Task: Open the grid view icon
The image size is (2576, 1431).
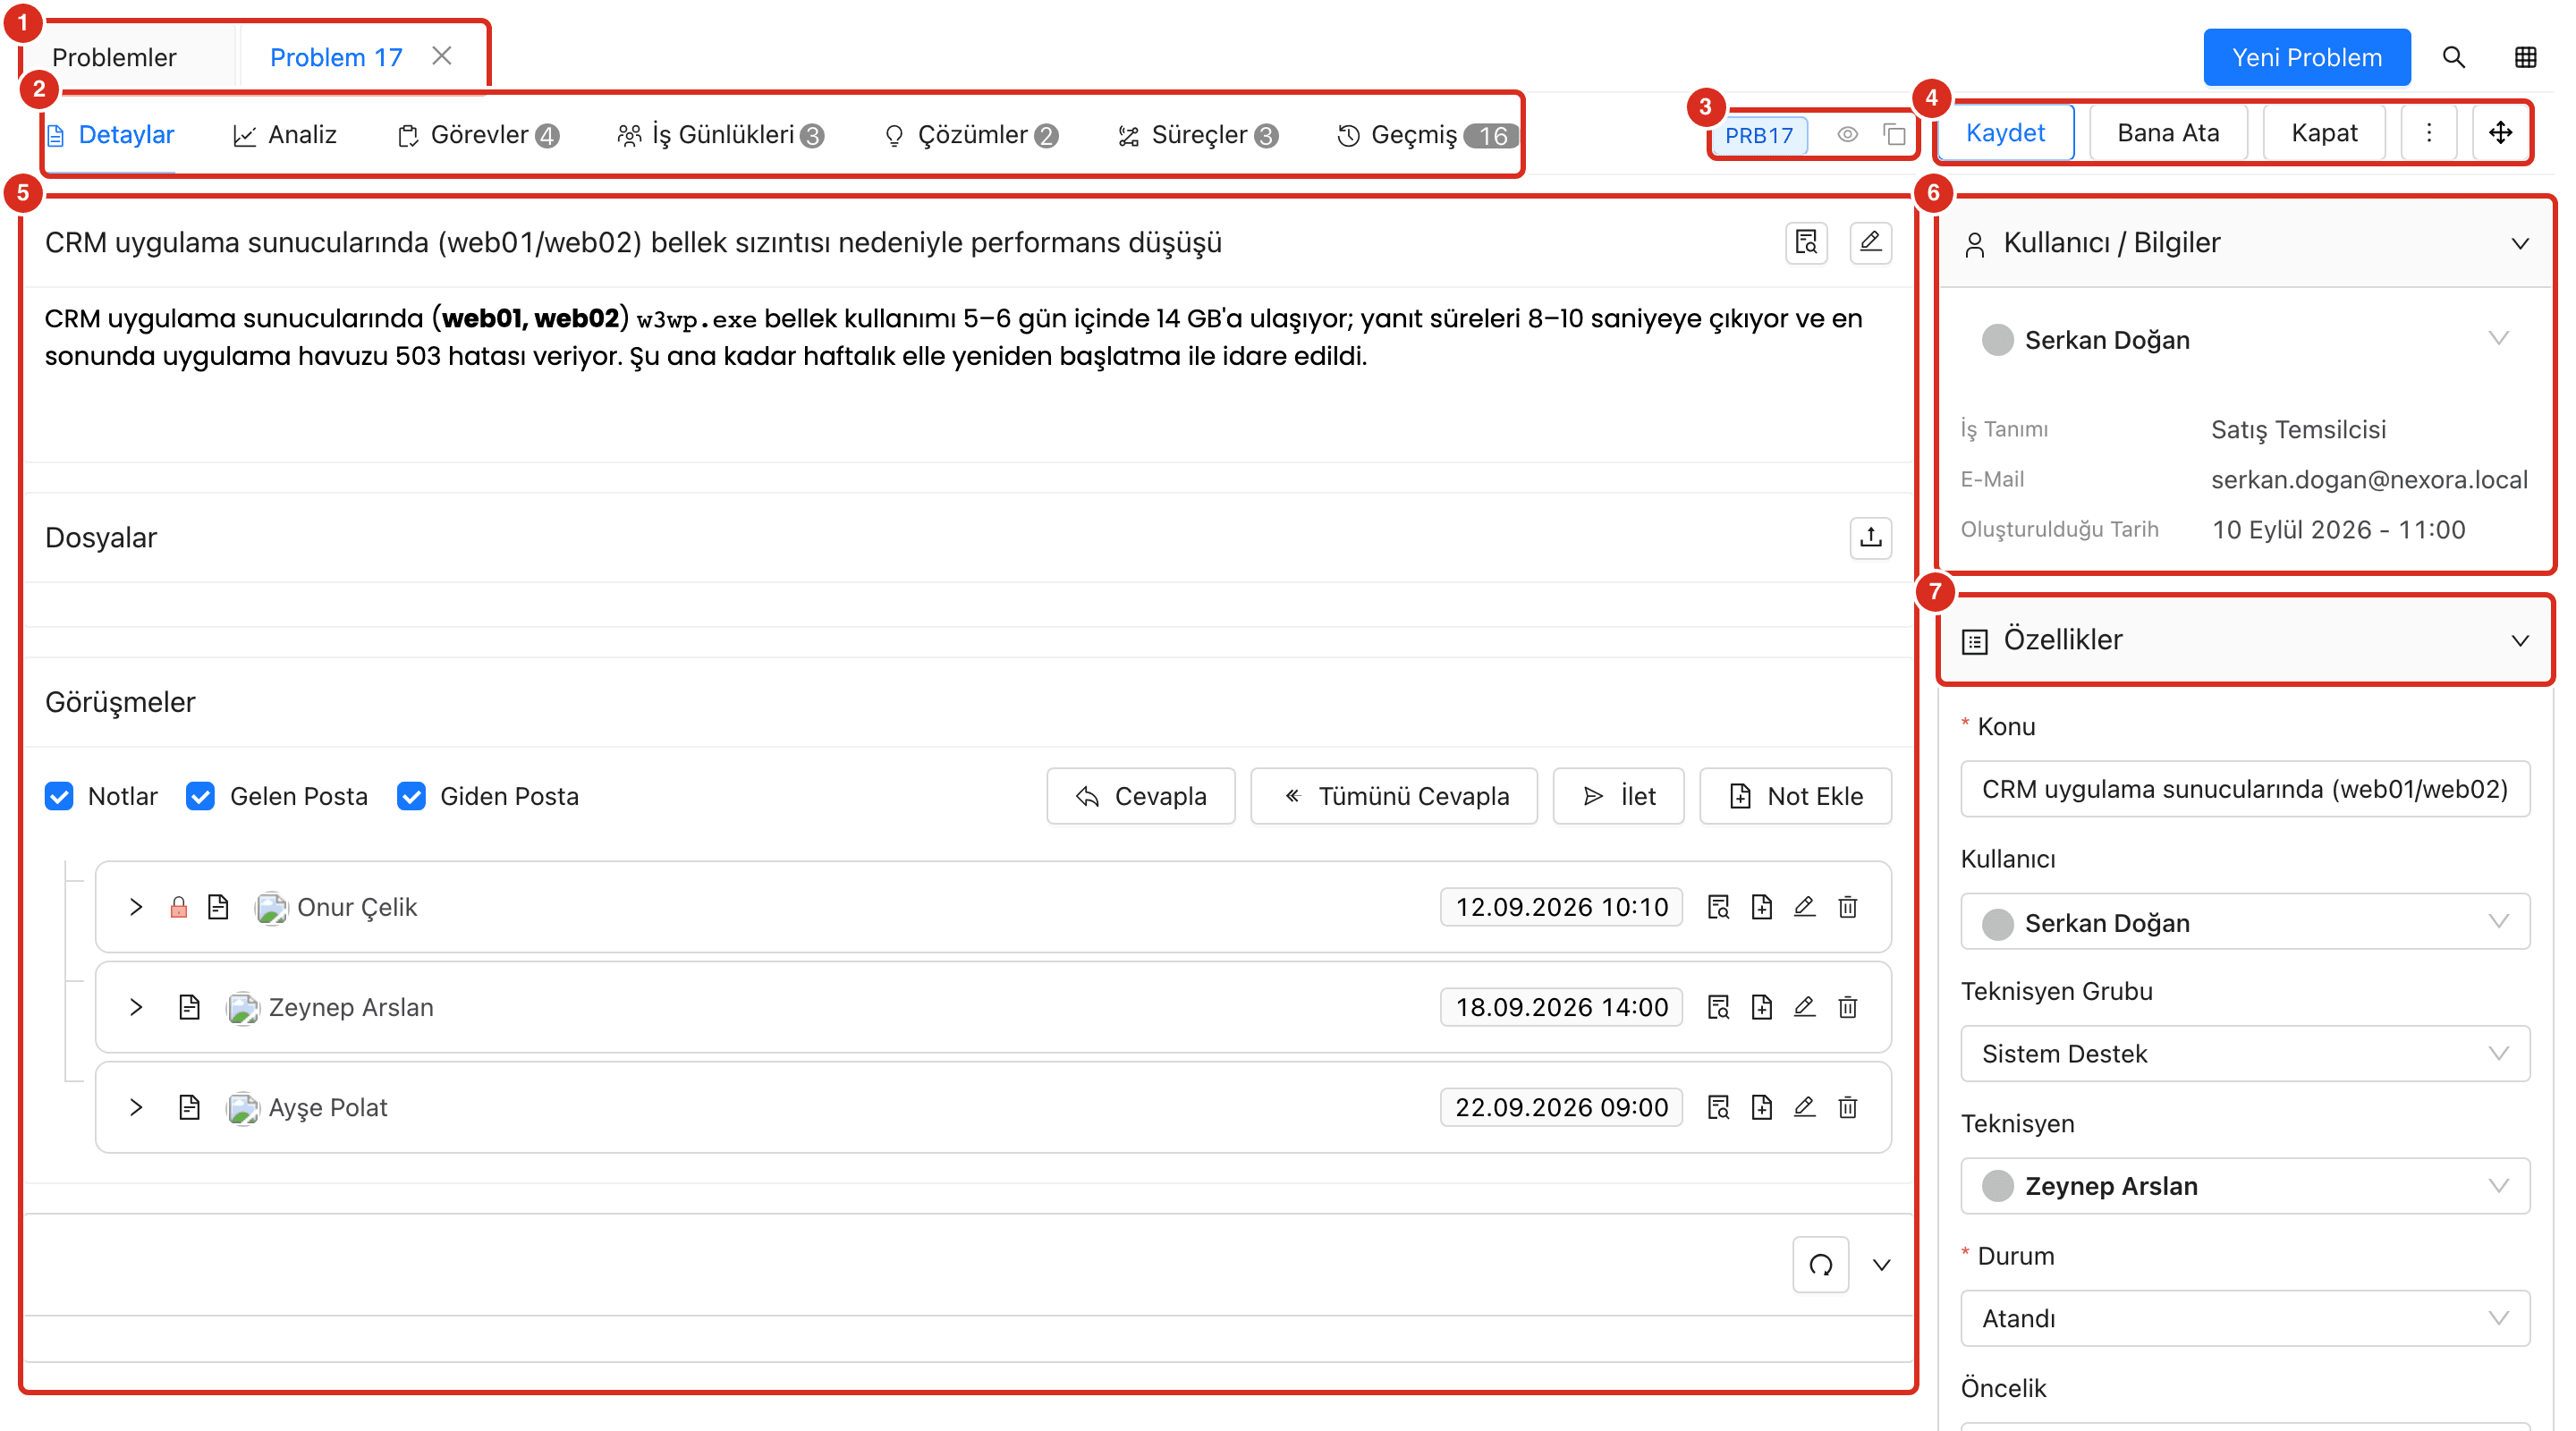Action: (x=2525, y=57)
